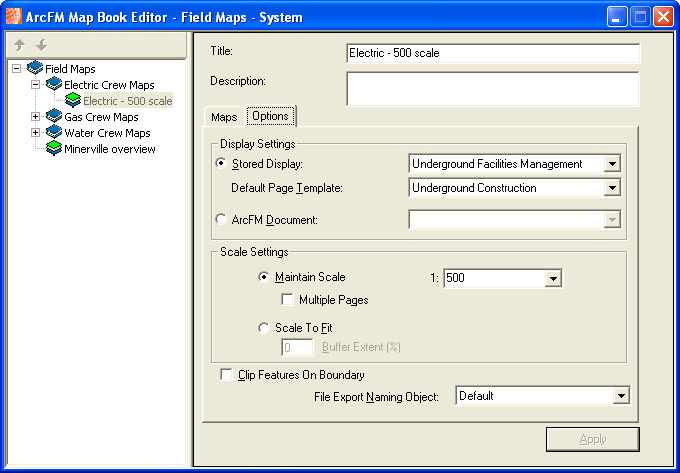
Task: Switch to the Maps tab
Action: [224, 117]
